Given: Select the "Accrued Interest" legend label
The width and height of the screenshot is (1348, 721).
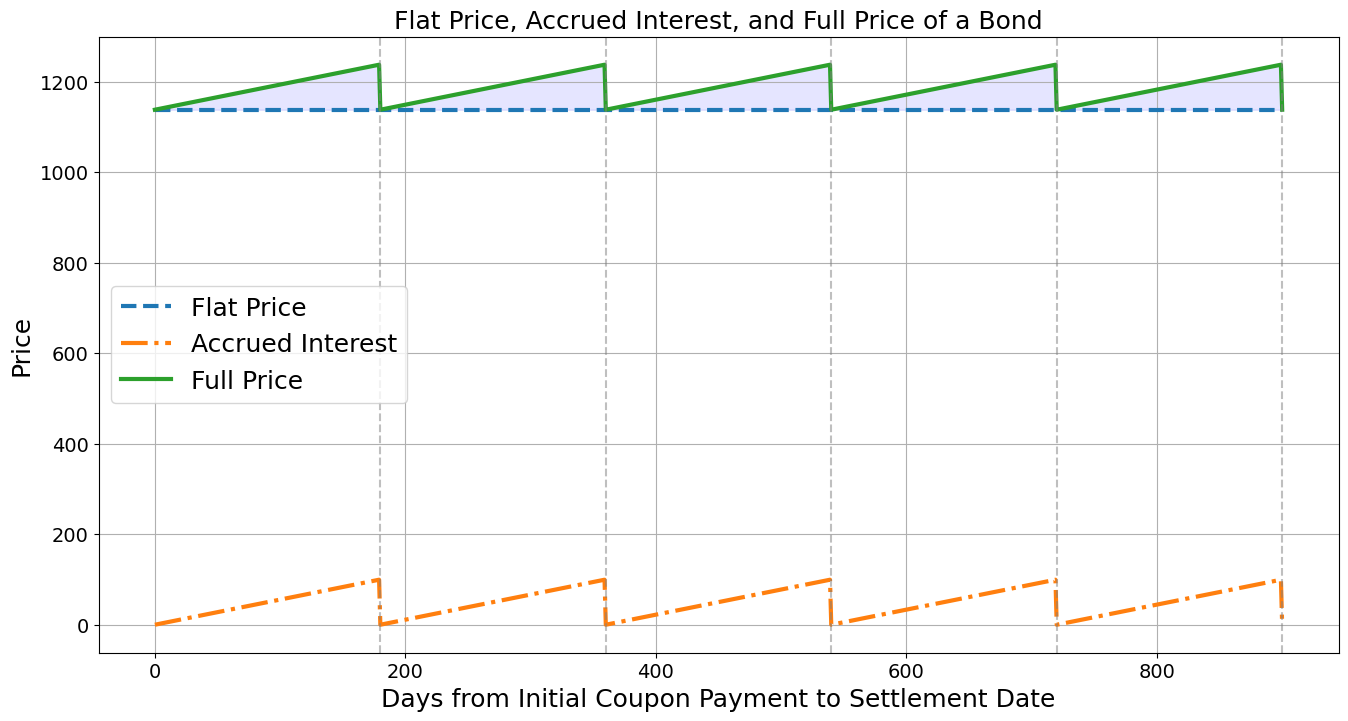Looking at the screenshot, I should (x=293, y=344).
